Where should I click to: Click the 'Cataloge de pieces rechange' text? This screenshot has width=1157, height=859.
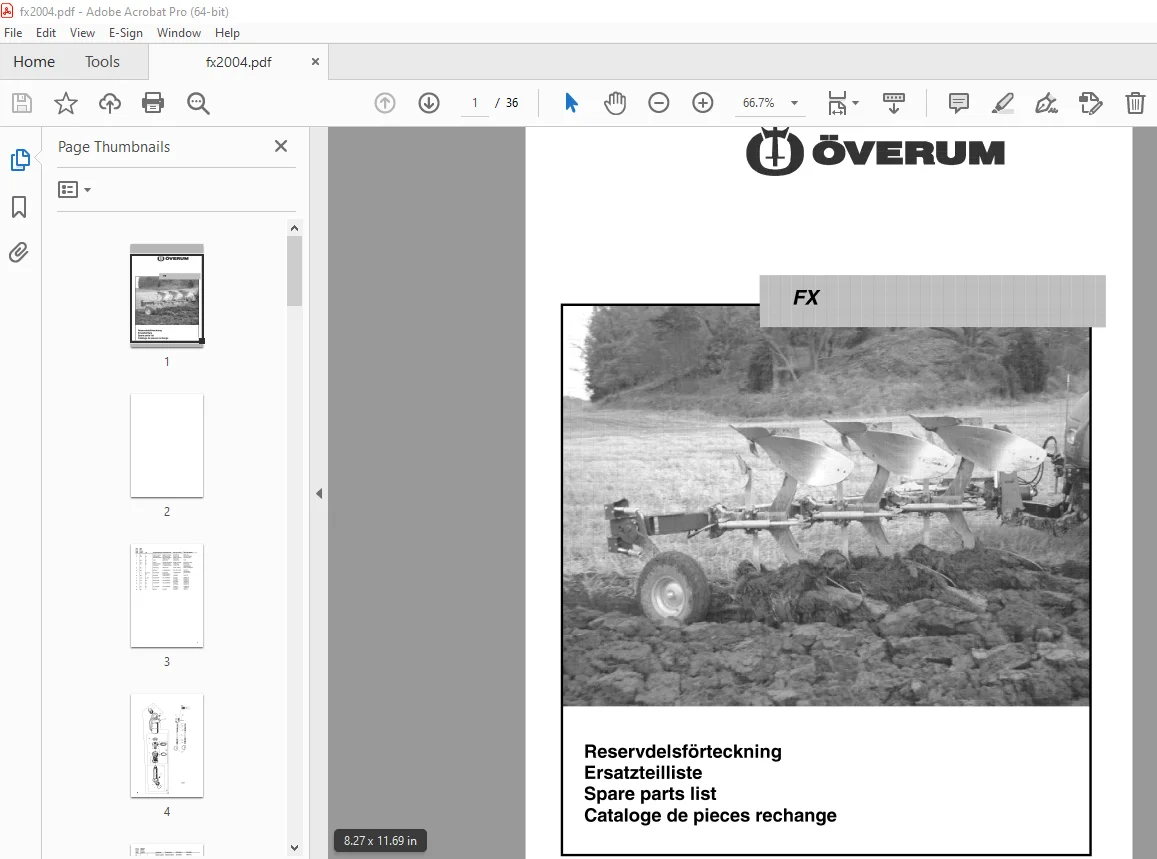click(710, 815)
